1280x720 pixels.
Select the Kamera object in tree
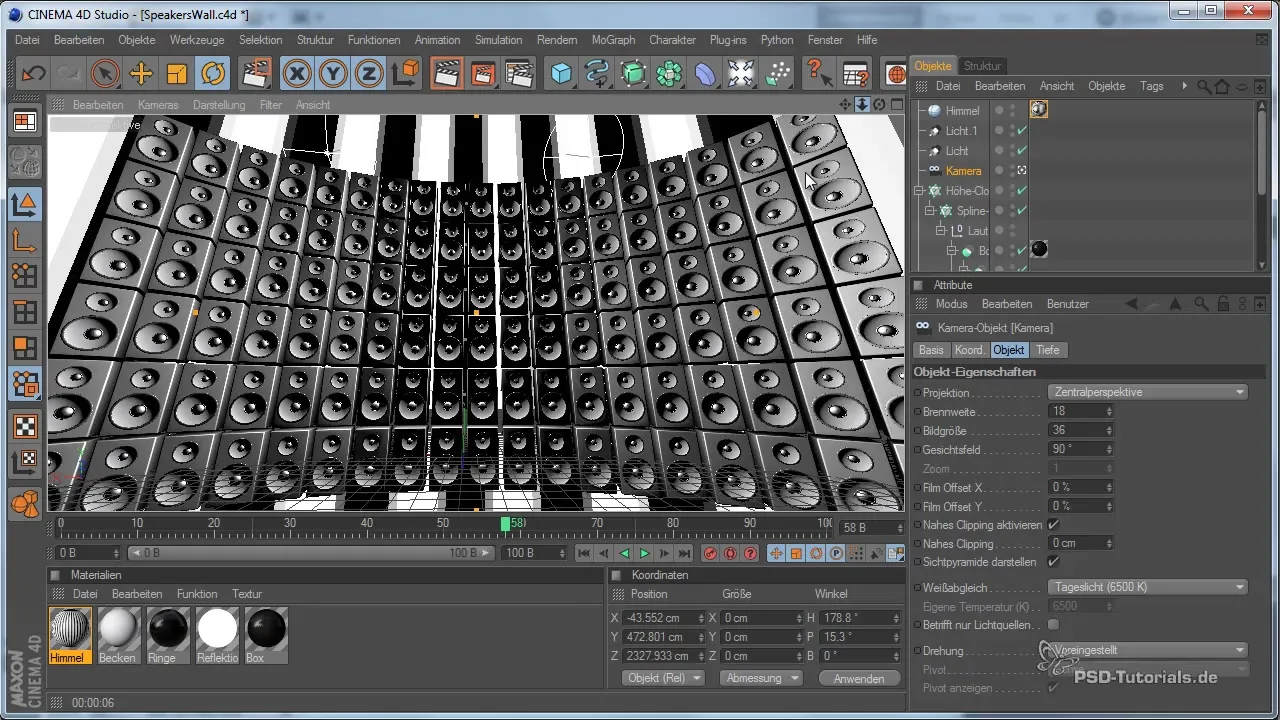click(x=964, y=171)
